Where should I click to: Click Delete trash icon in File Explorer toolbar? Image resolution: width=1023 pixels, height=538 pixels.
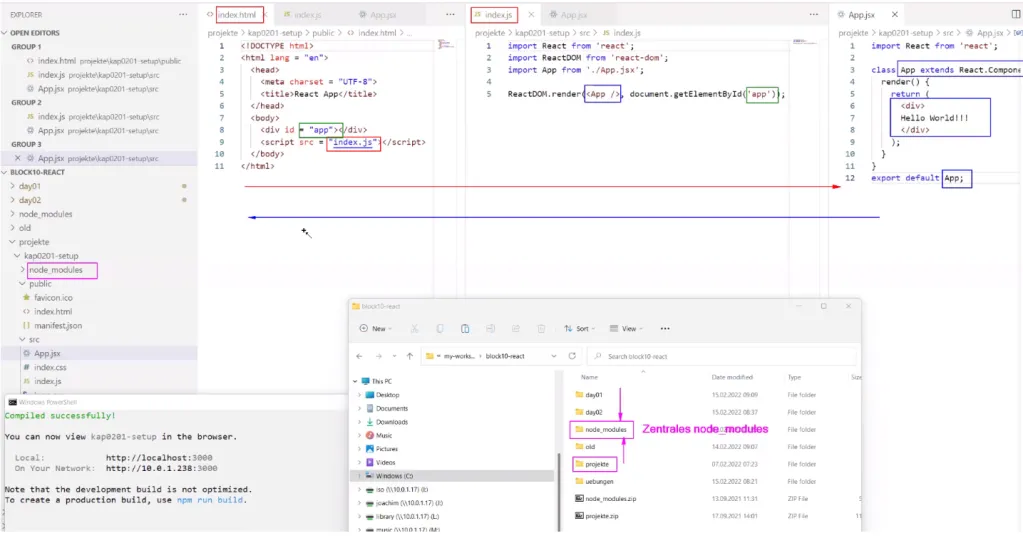541,329
